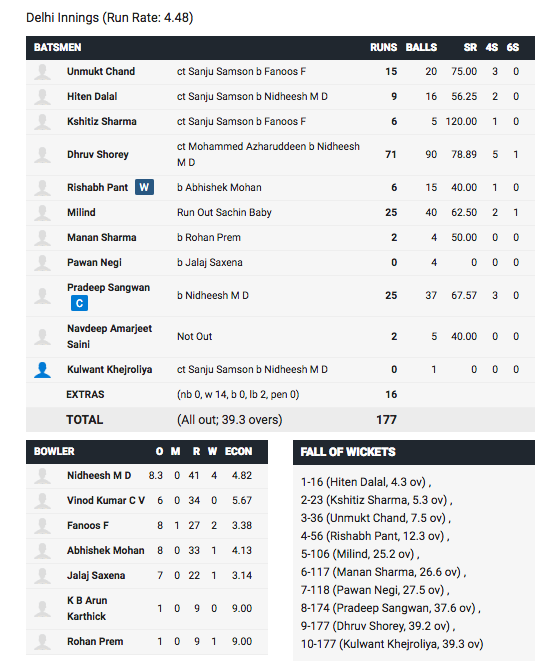Image resolution: width=553 pixels, height=672 pixels.
Task: Click the FALL OF WICKETS header bar
Action: [x=414, y=452]
